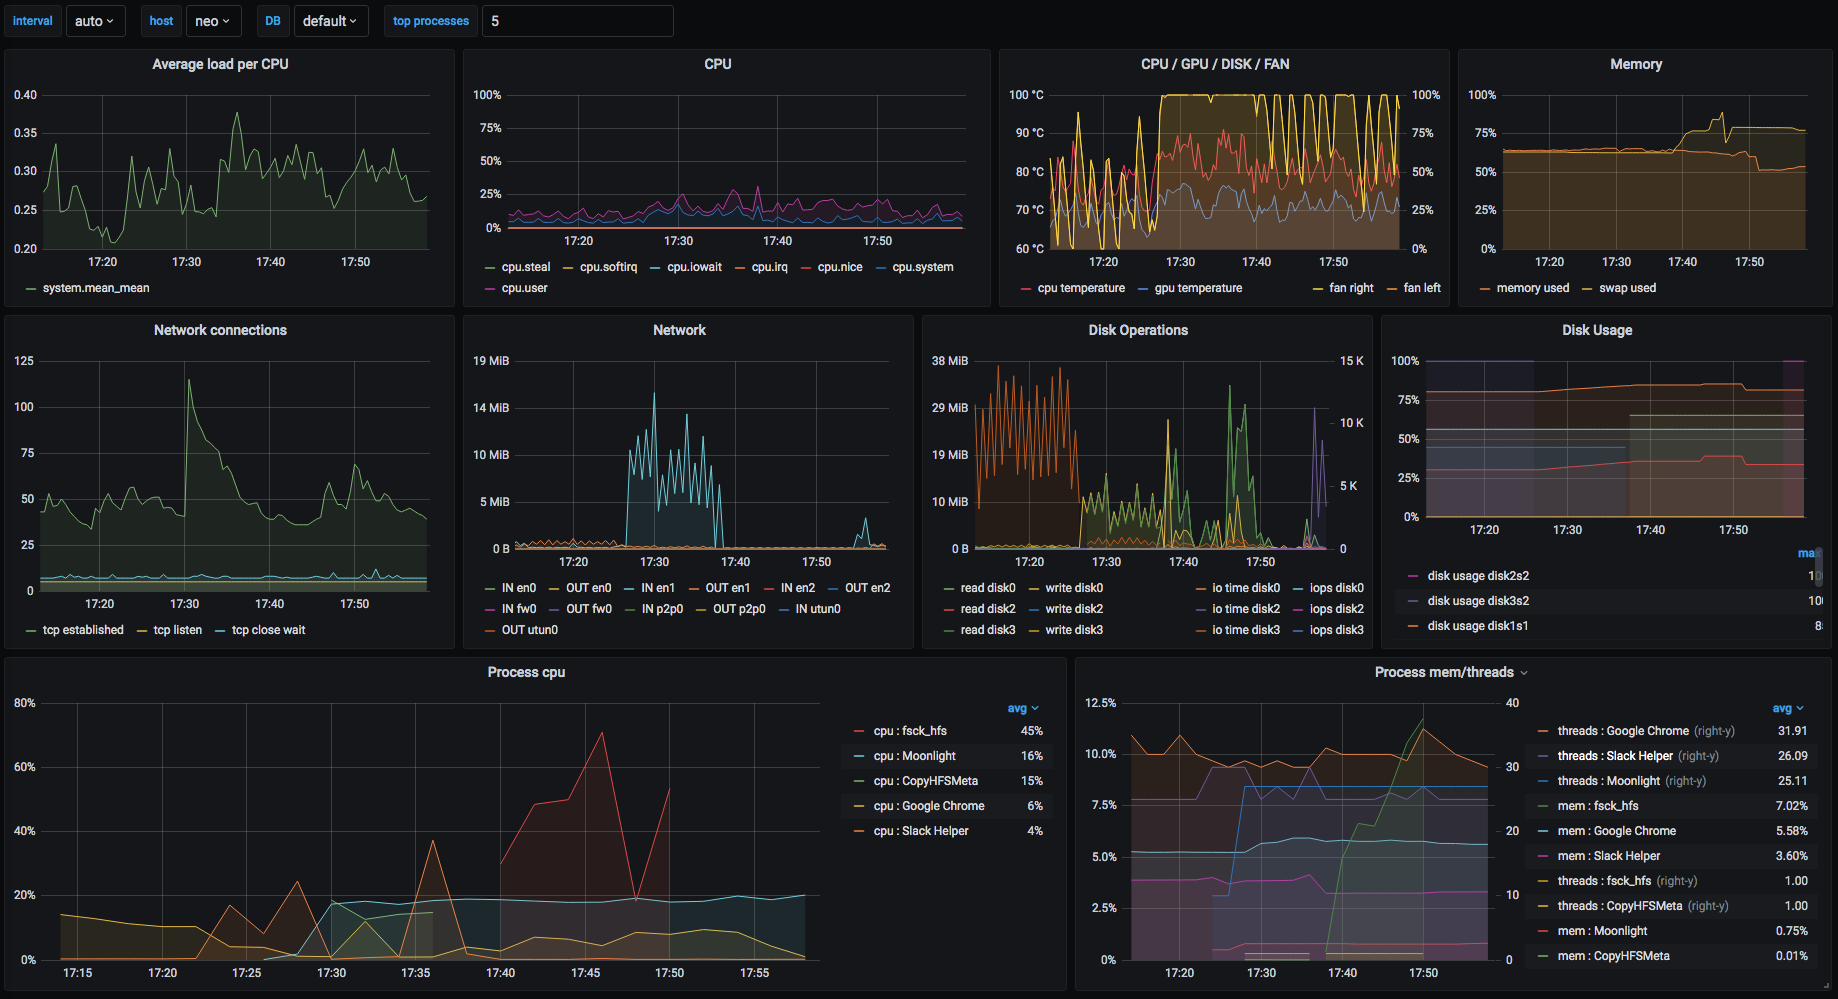This screenshot has height=999, width=1838.
Task: Toggle the cpu : Moonlight legend series
Action: (914, 756)
